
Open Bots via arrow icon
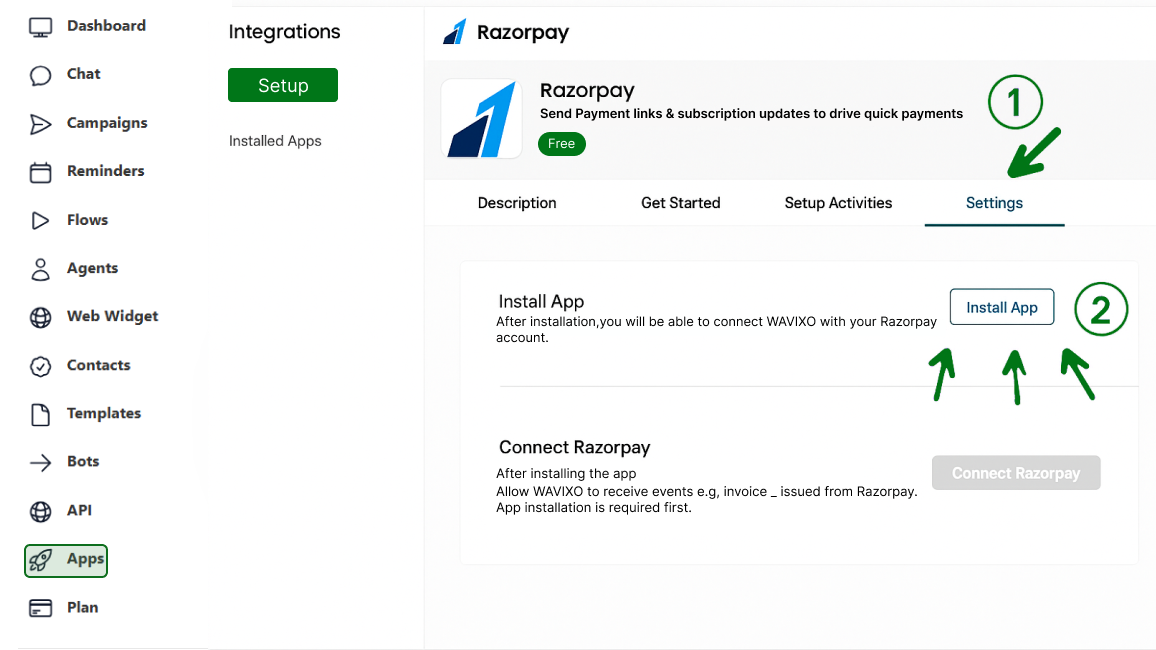(x=40, y=462)
